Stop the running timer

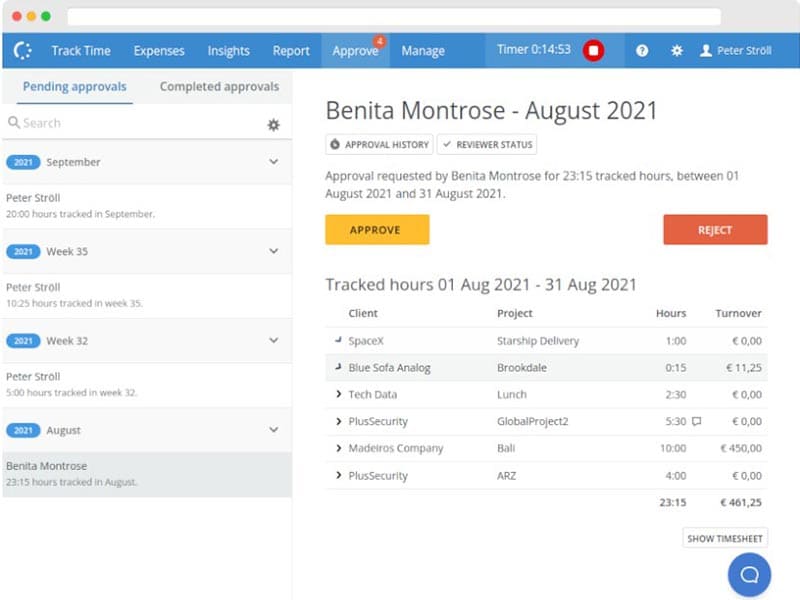coord(594,50)
